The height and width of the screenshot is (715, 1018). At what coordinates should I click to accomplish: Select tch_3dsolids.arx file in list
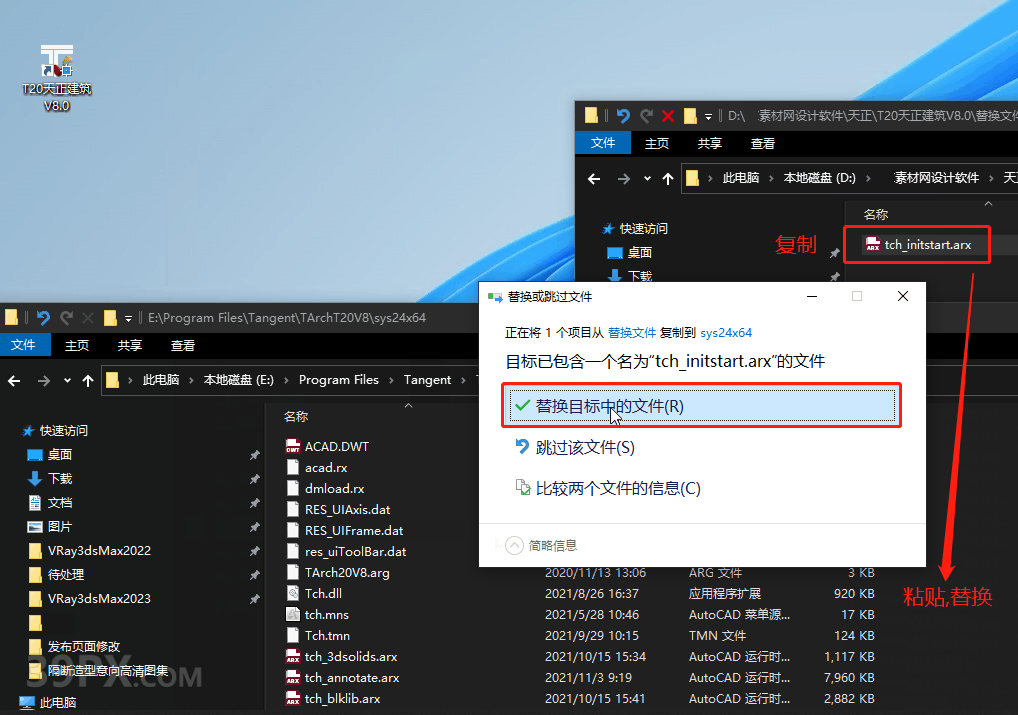click(342, 657)
